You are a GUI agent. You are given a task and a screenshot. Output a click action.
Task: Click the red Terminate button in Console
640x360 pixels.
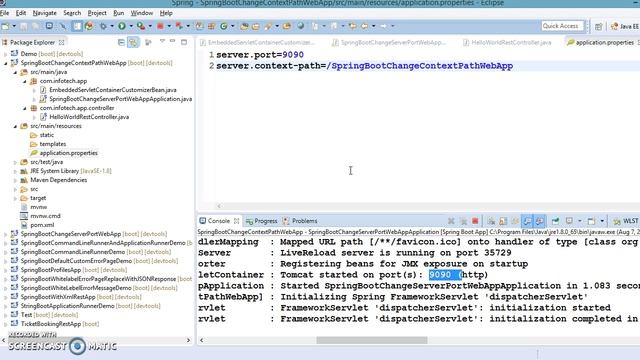click(x=475, y=221)
